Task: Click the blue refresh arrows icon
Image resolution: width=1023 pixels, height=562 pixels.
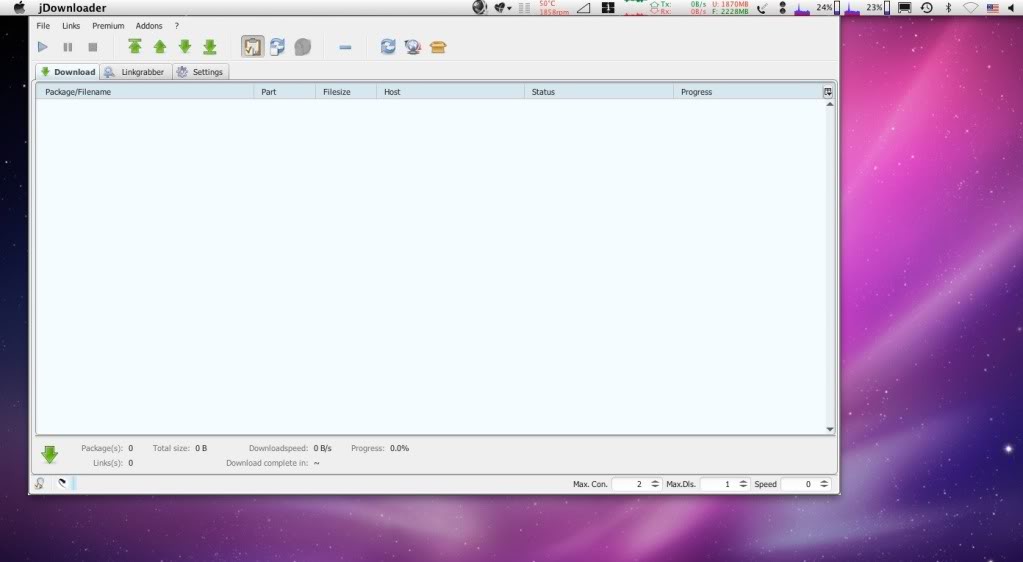Action: (388, 46)
